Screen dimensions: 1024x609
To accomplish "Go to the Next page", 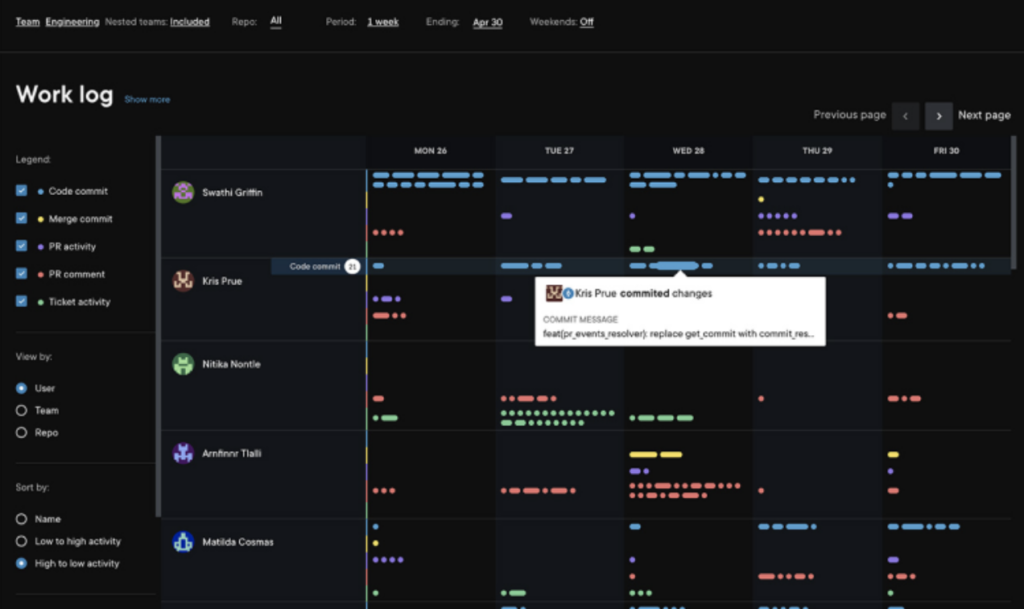I will click(x=984, y=115).
